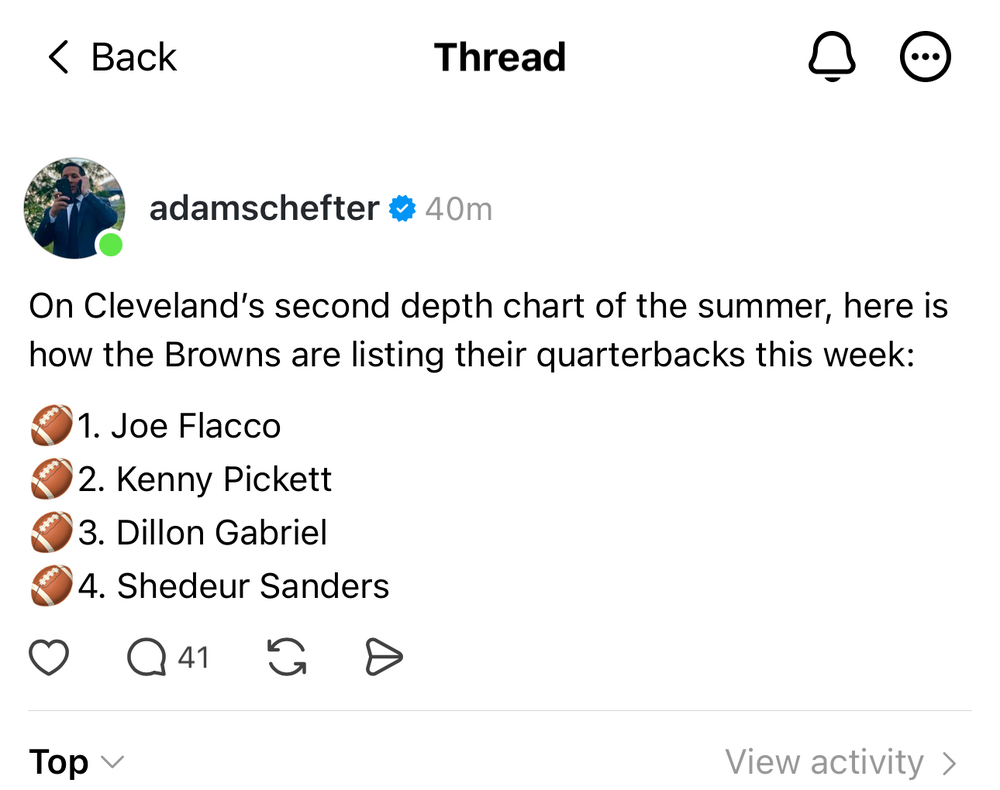Like the post with the heart icon
The width and height of the screenshot is (1000, 790).
pos(49,657)
